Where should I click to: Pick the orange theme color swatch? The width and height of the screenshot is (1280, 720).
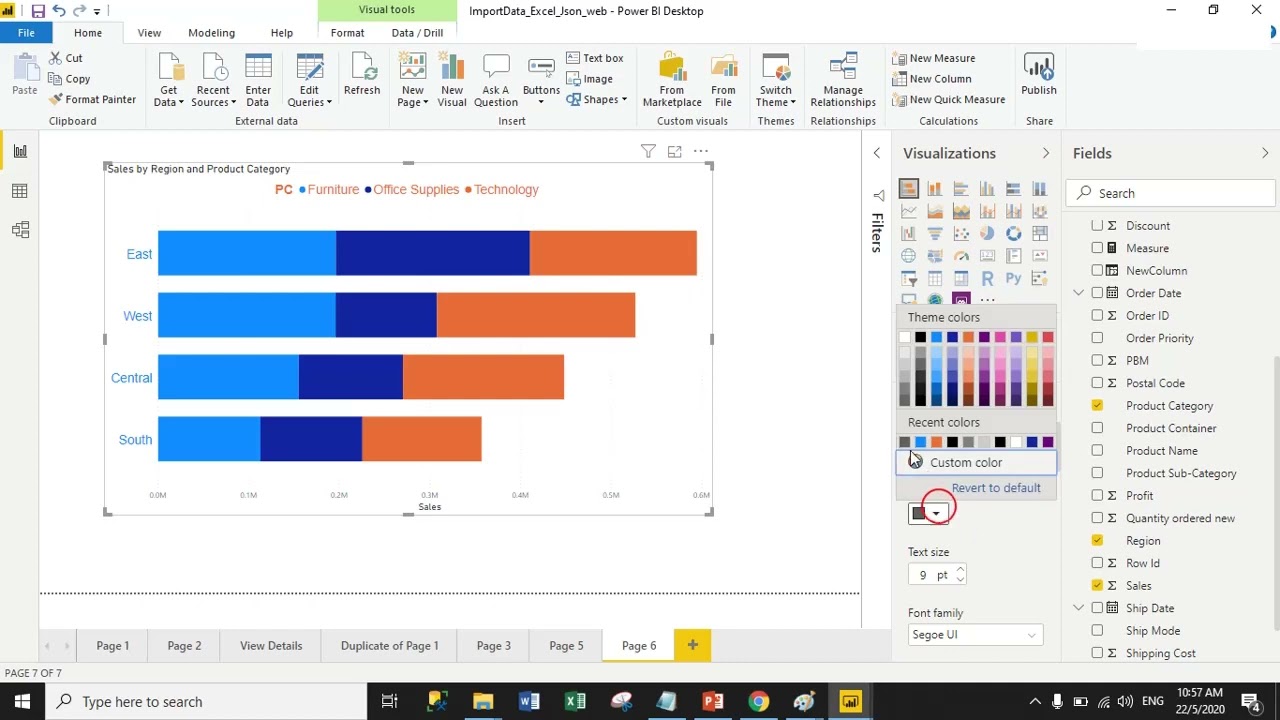click(x=968, y=337)
